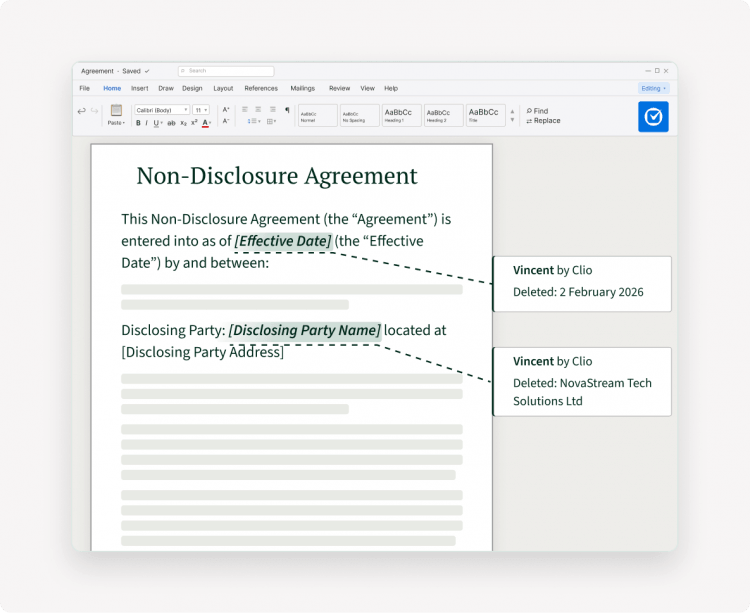Switch to the Review tab
Image resolution: width=750 pixels, height=613 pixels.
[339, 88]
